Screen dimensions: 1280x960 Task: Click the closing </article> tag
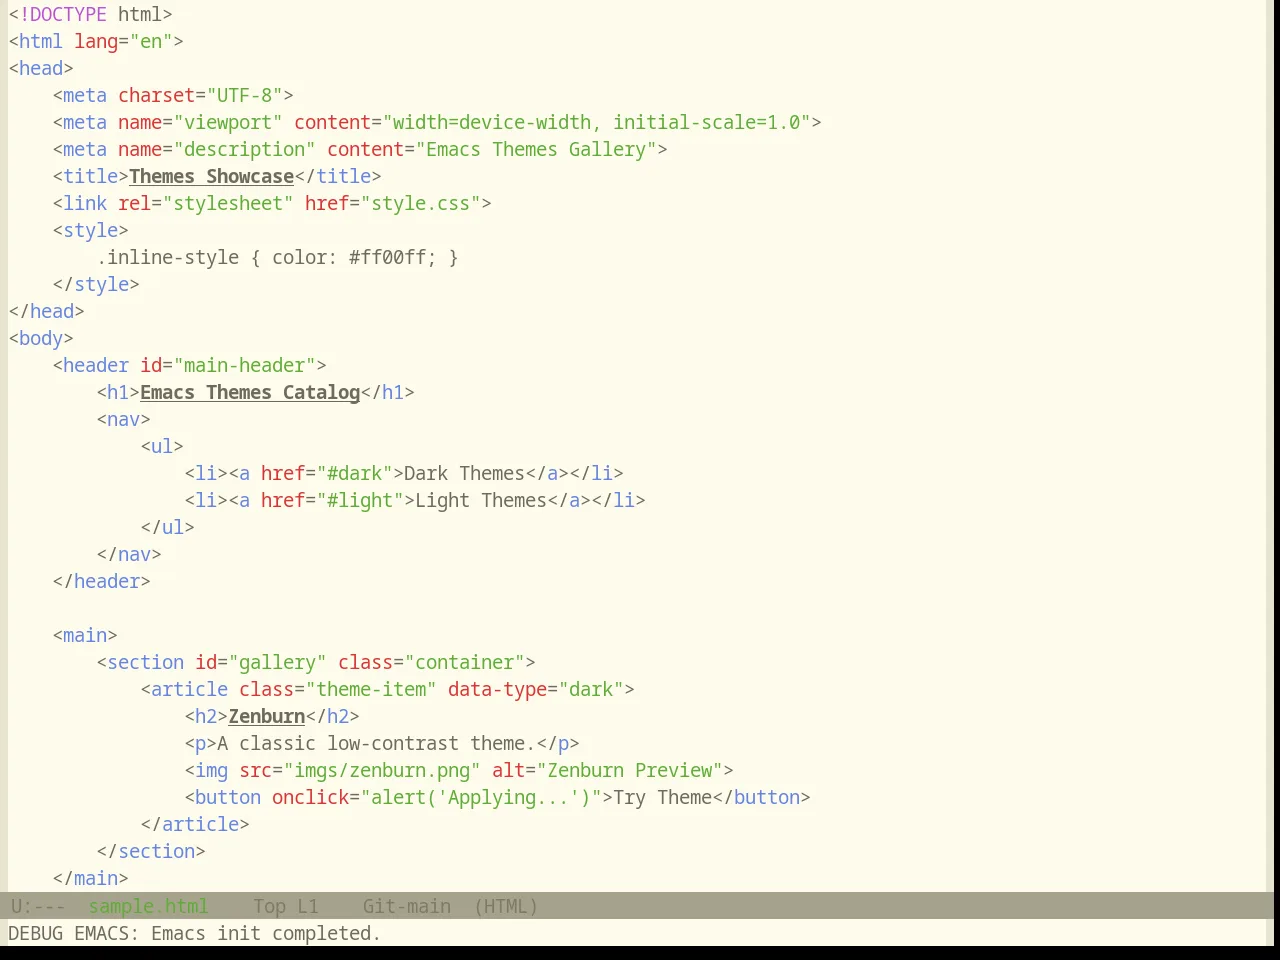195,825
